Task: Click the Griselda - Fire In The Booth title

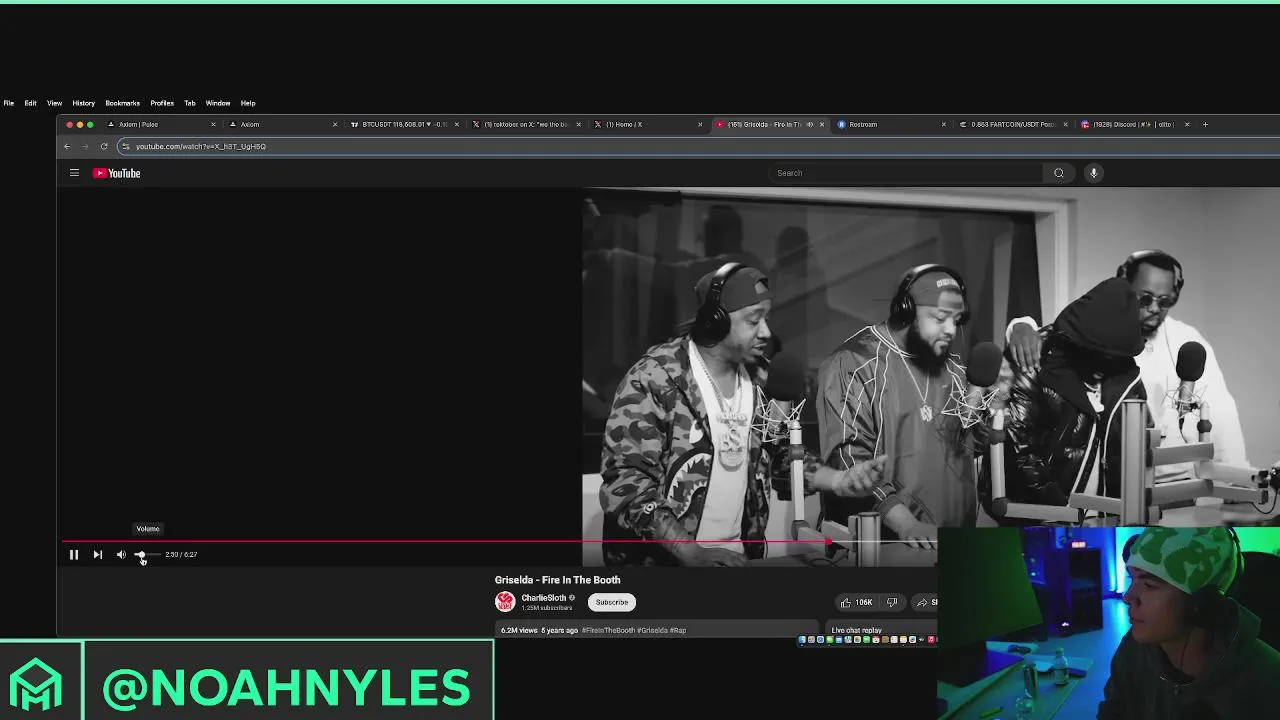Action: 558,580
